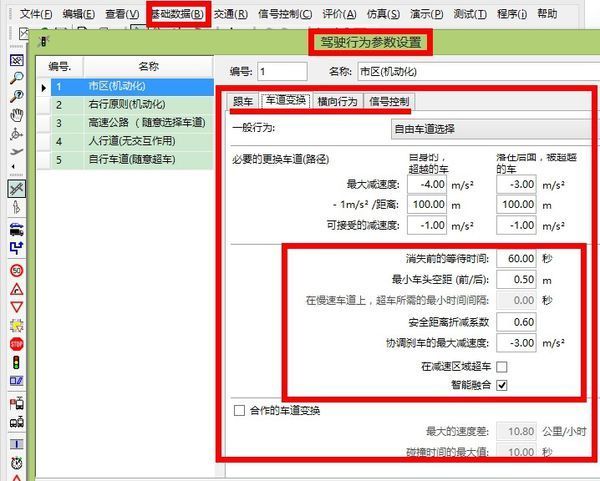Click 协调刹车的最大减速度 field -3.00
The width and height of the screenshot is (600, 481).
pyautogui.click(x=517, y=342)
